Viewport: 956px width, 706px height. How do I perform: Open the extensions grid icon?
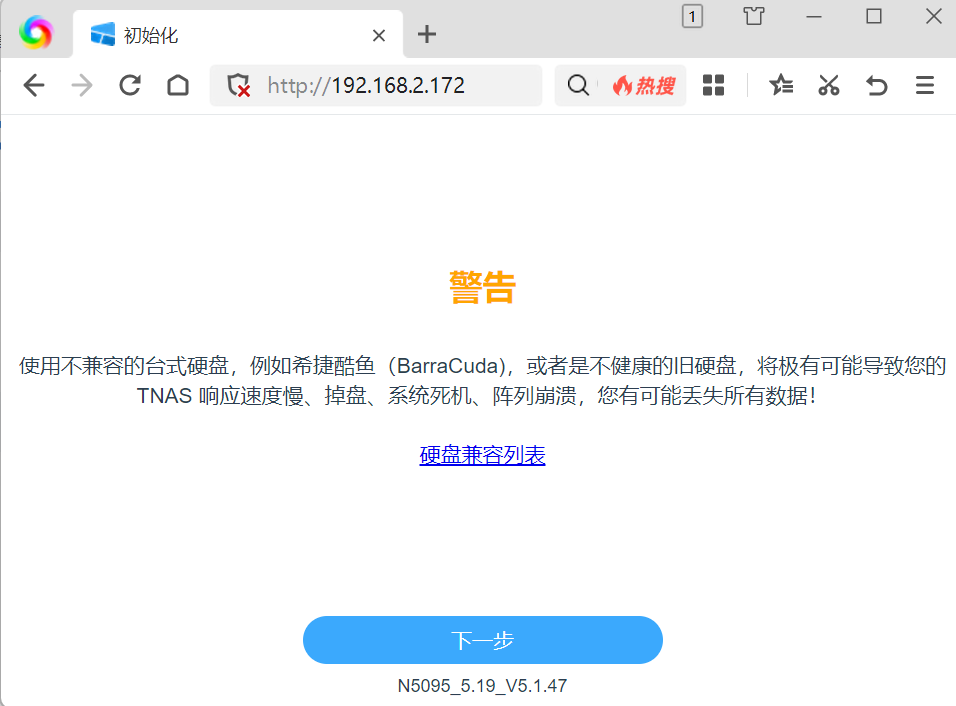click(713, 86)
